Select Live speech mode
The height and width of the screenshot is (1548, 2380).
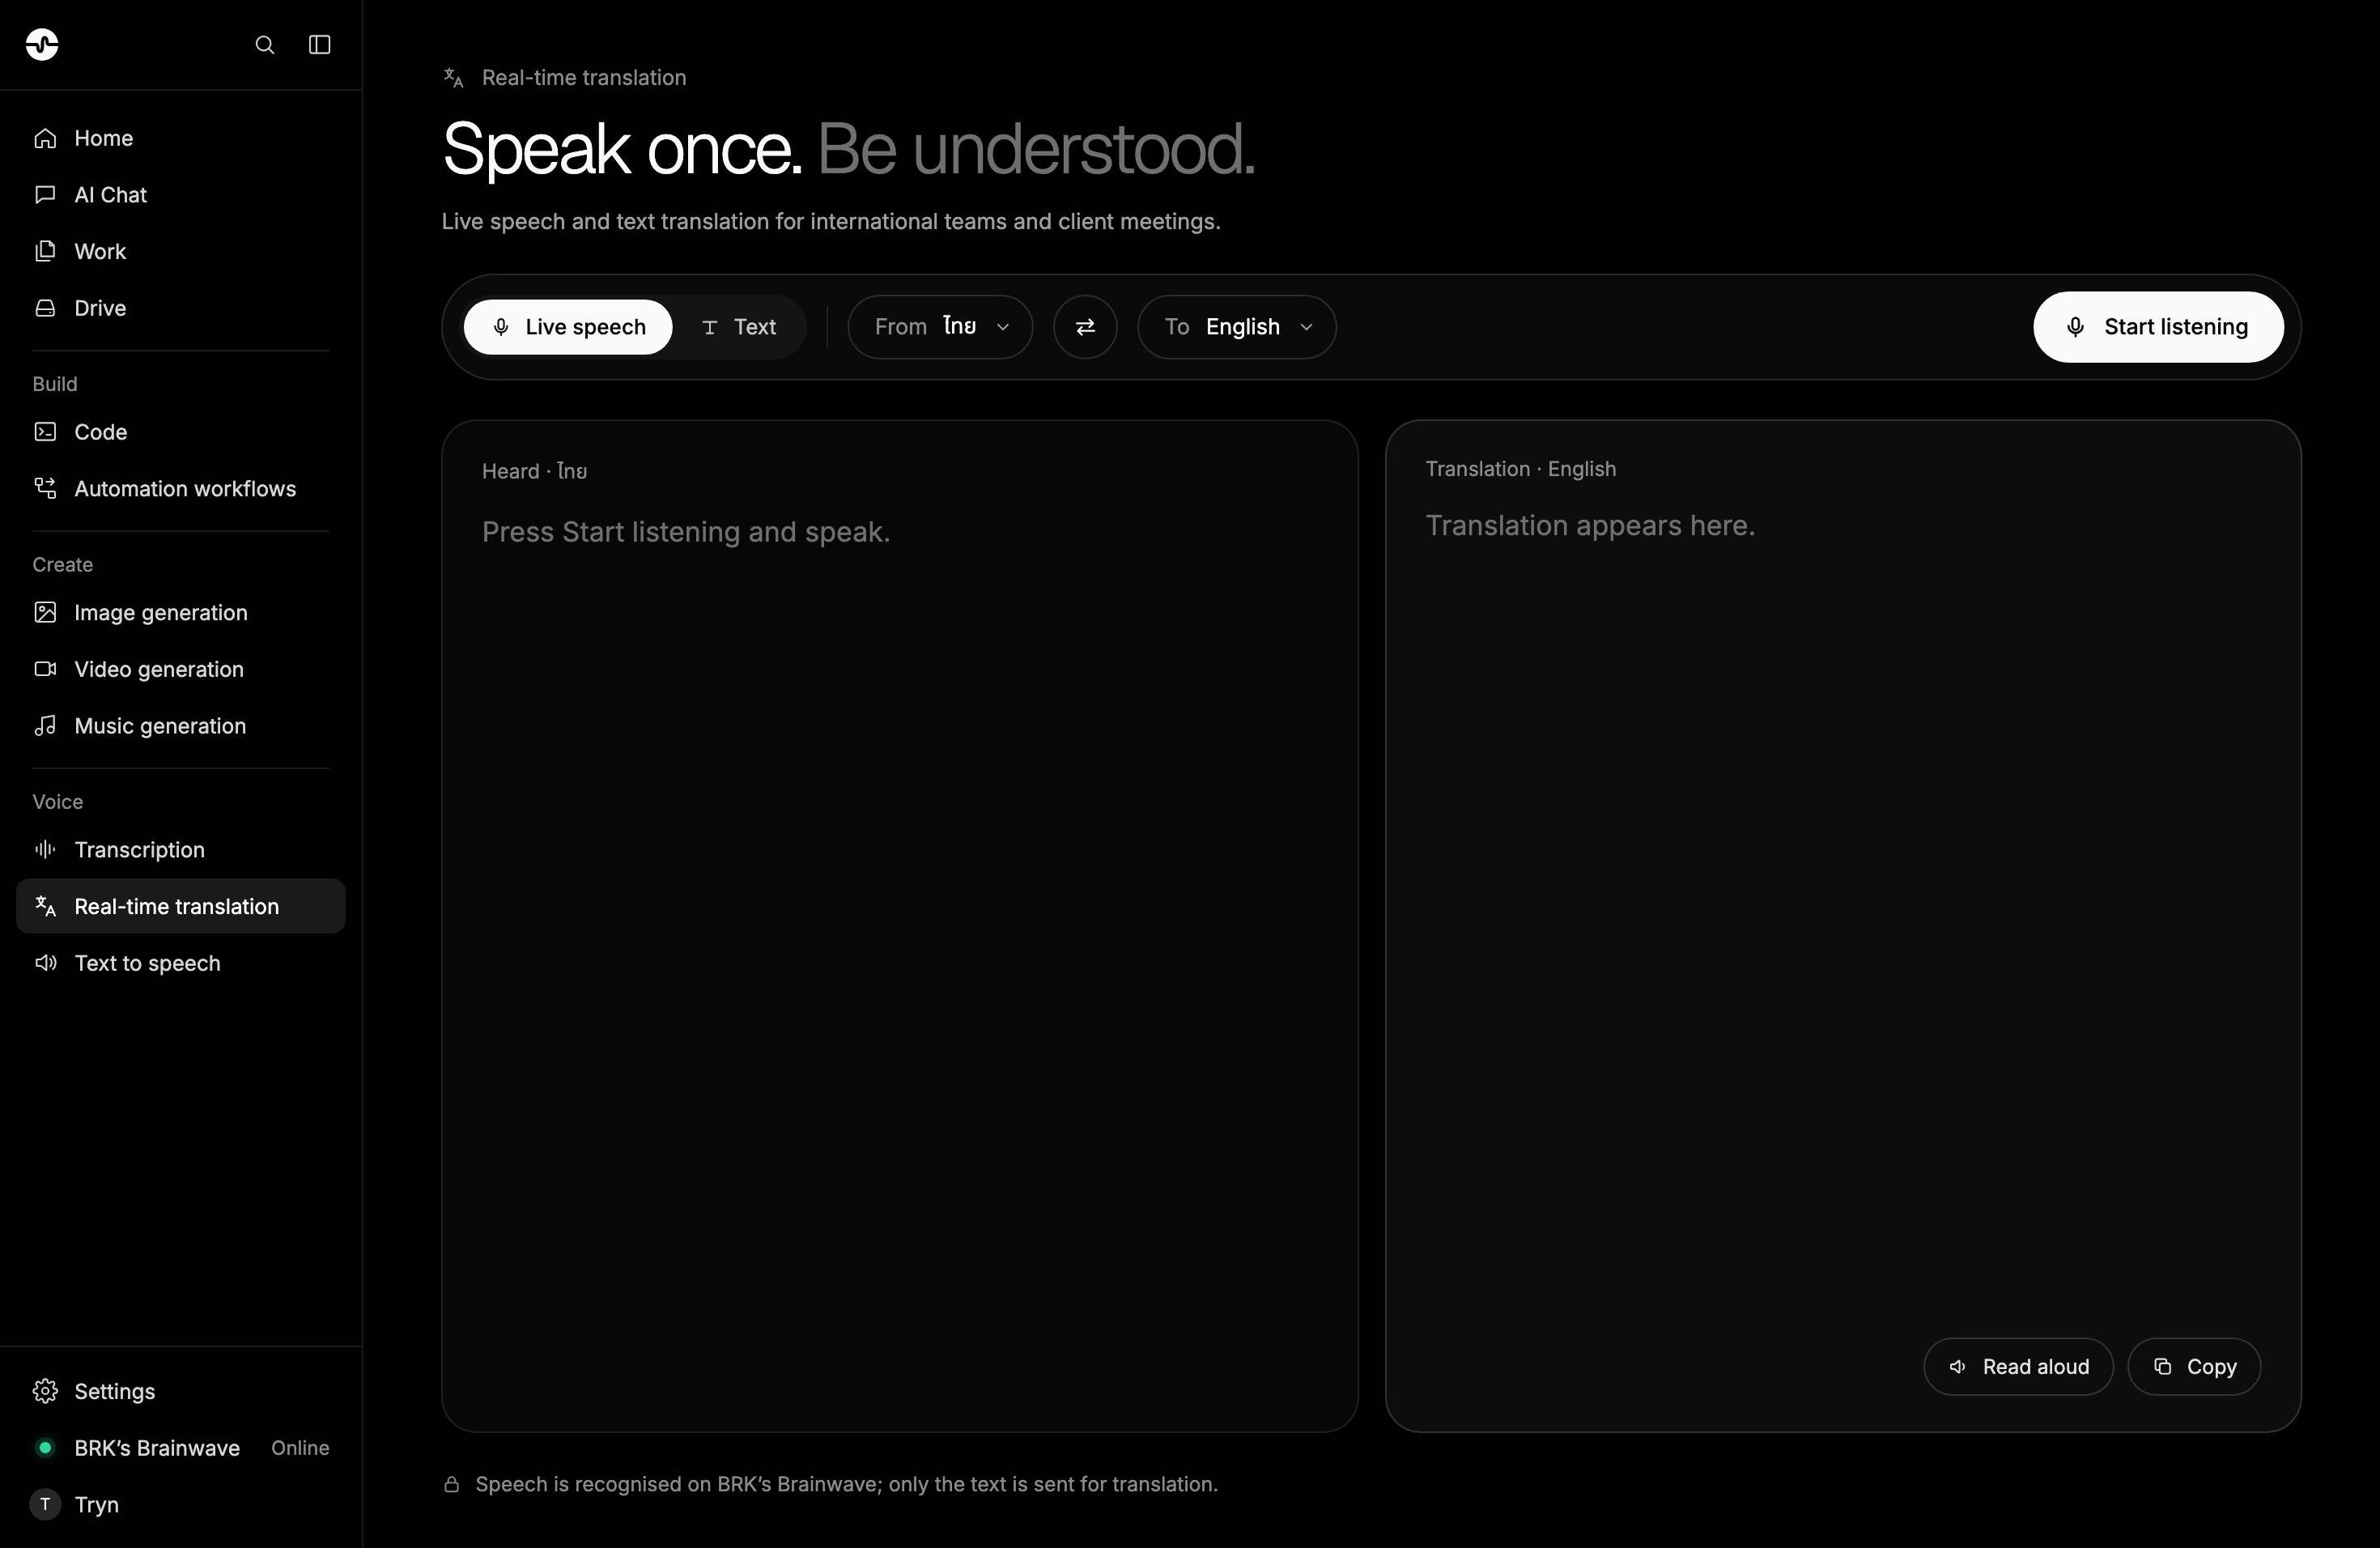[x=568, y=327]
